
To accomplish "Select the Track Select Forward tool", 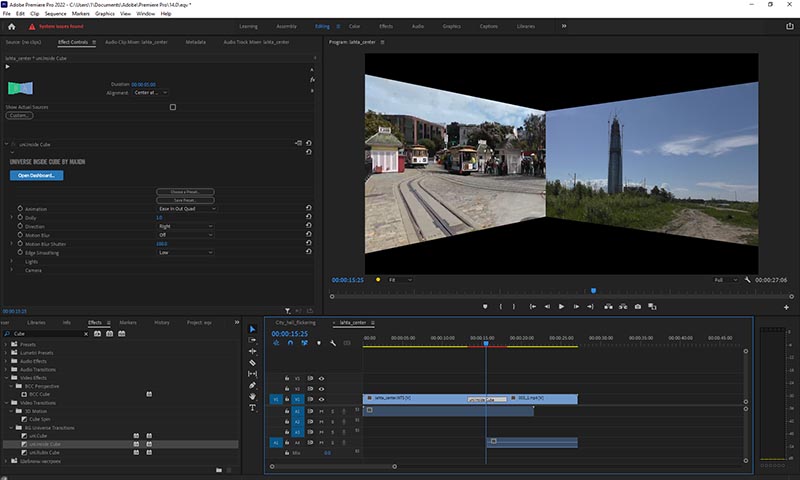I will click(253, 340).
